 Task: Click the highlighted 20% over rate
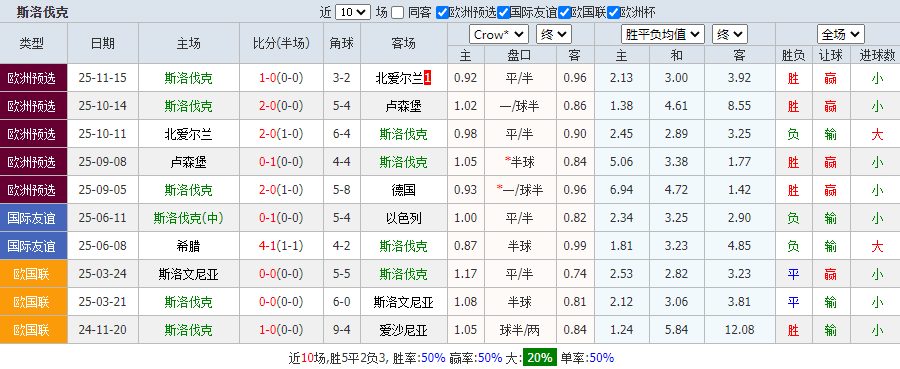tap(539, 358)
